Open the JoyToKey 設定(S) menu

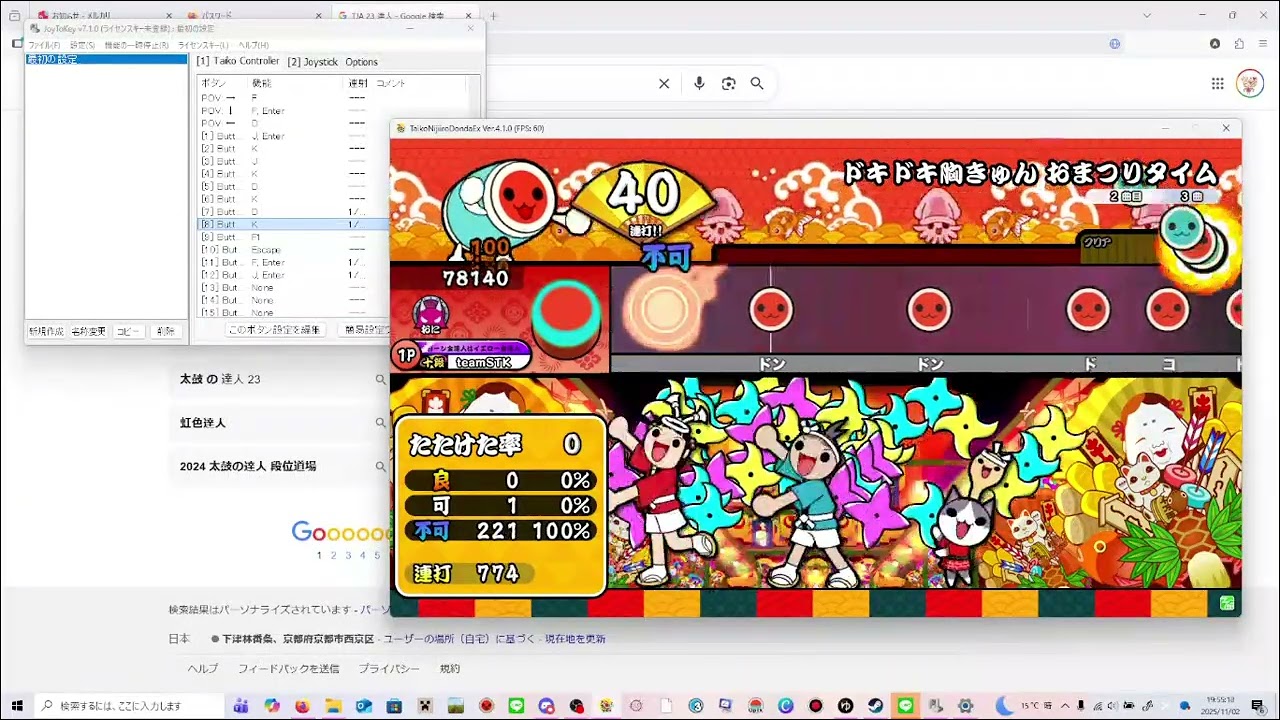coord(82,45)
